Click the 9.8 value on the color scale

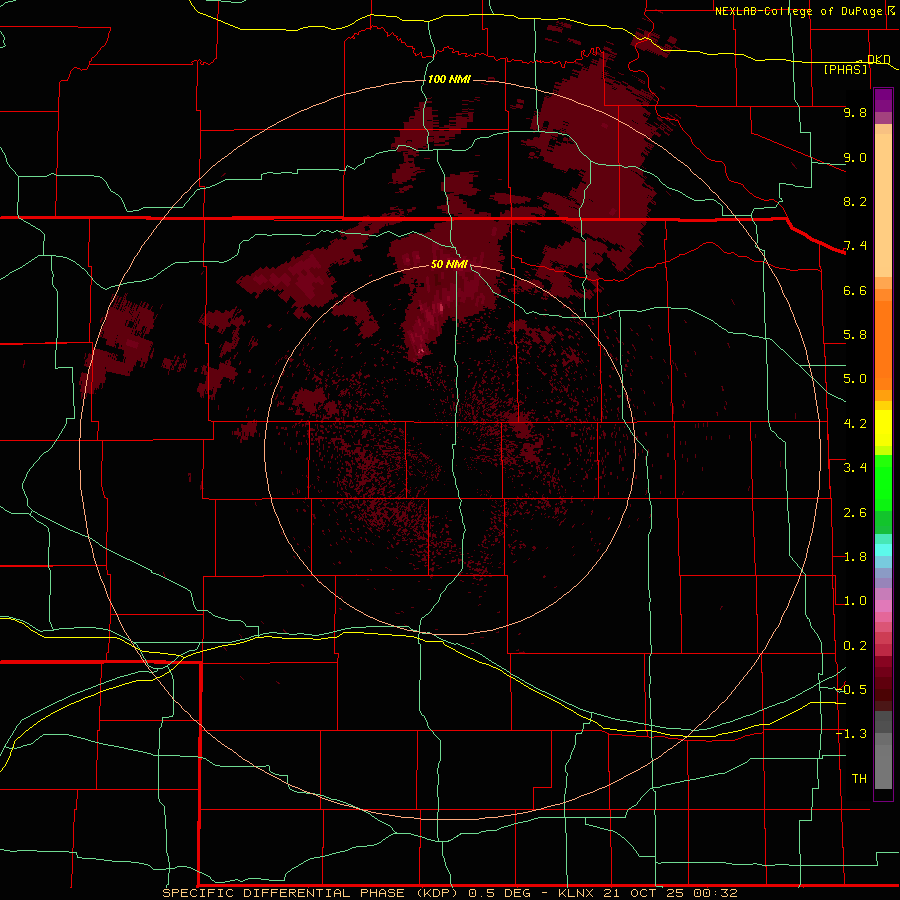[x=855, y=112]
